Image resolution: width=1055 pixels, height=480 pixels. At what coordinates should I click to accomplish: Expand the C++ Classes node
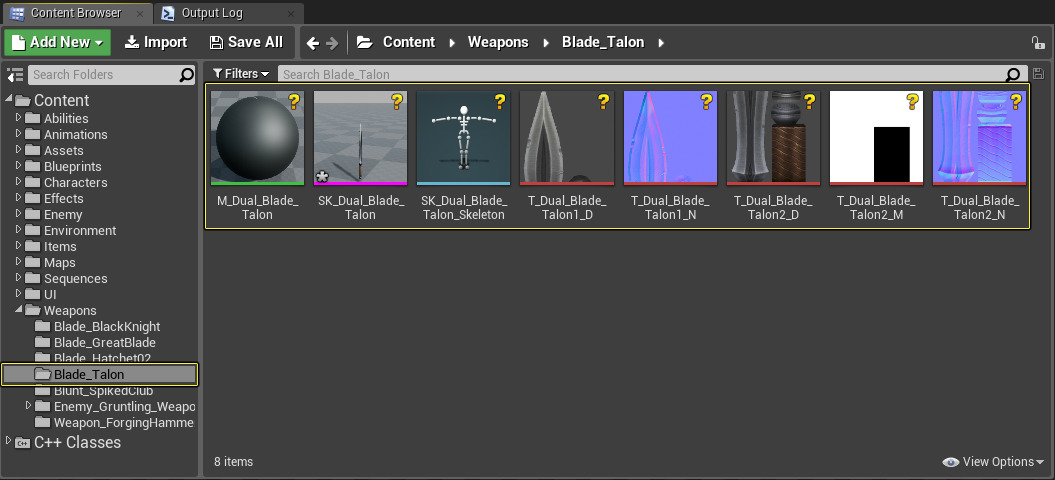point(8,442)
